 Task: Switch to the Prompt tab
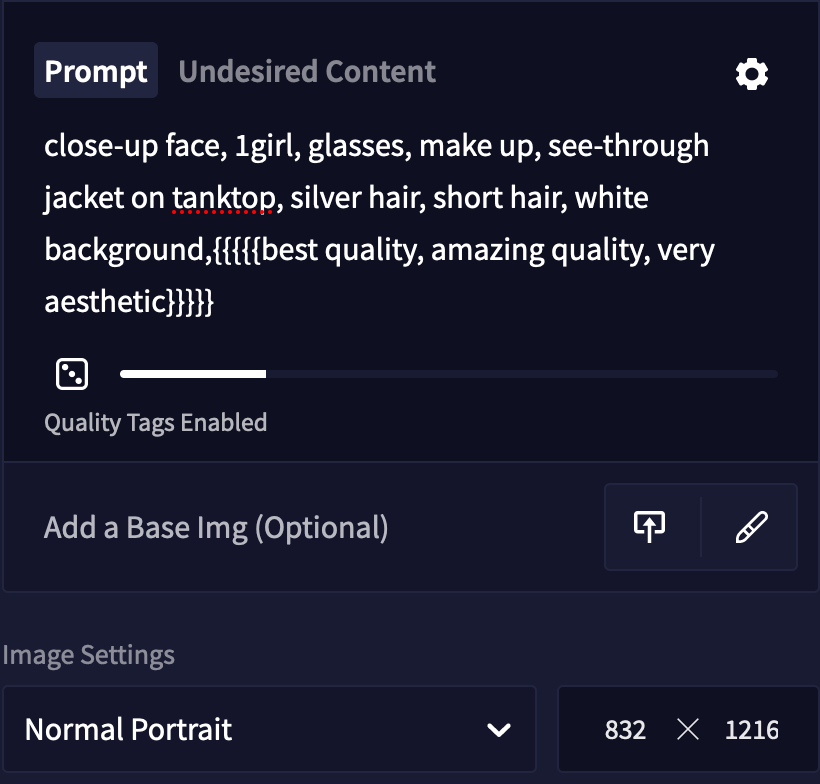tap(96, 70)
